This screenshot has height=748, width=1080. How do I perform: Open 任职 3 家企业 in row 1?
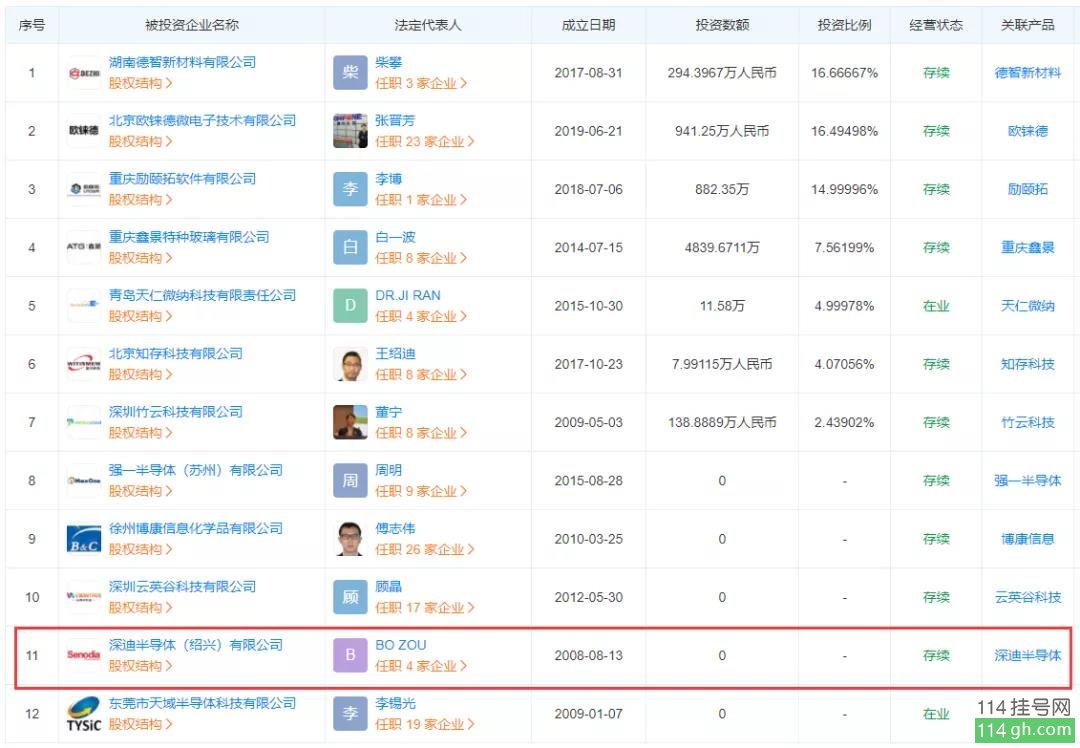(x=421, y=83)
